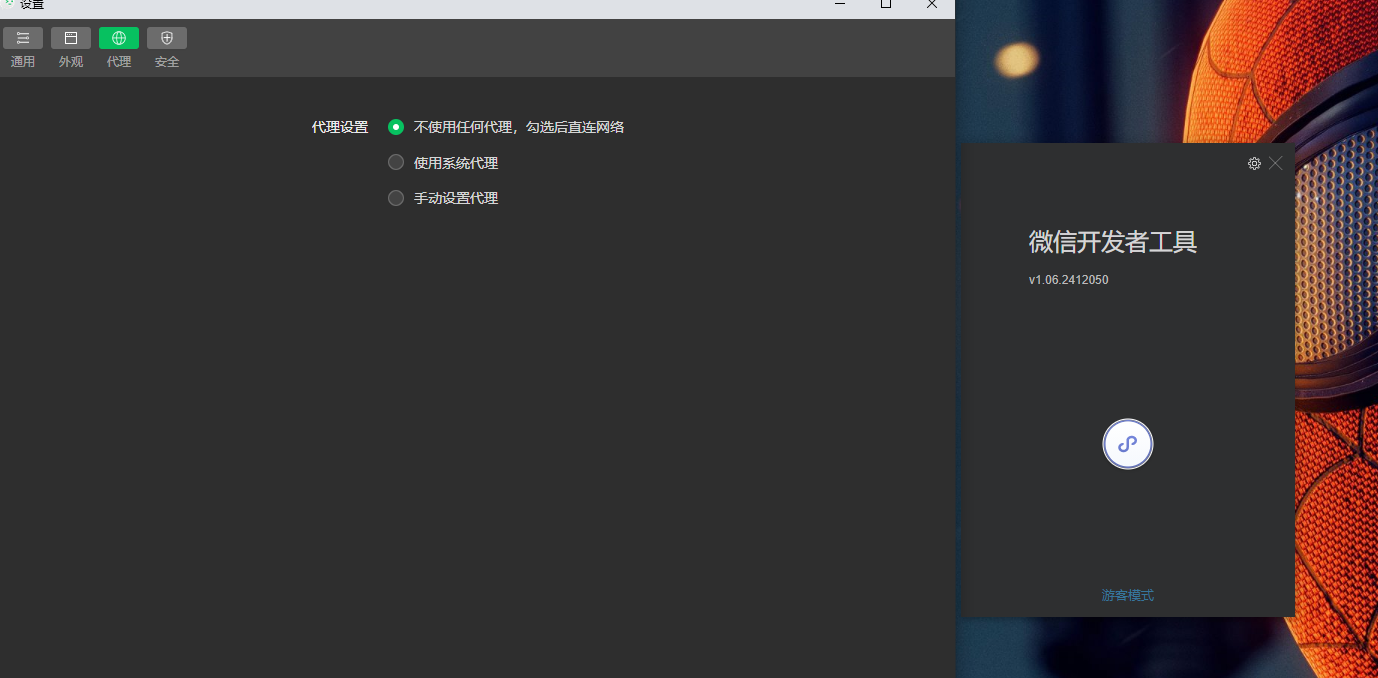Open the 通用 general settings tab
Screen dimensions: 1378x678
point(23,48)
